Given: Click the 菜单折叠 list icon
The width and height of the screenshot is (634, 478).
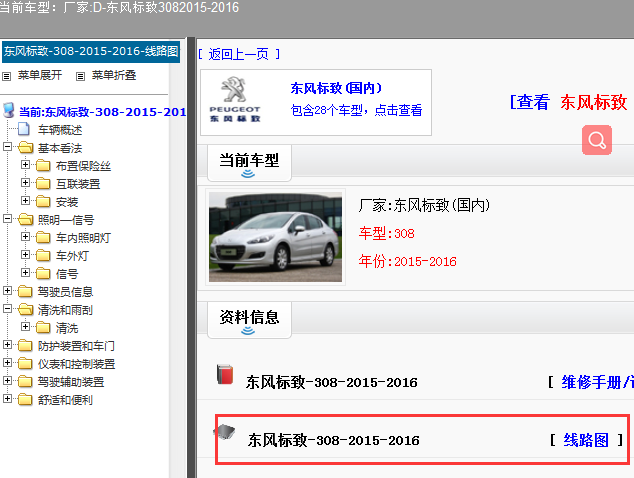Looking at the screenshot, I should 80,76.
